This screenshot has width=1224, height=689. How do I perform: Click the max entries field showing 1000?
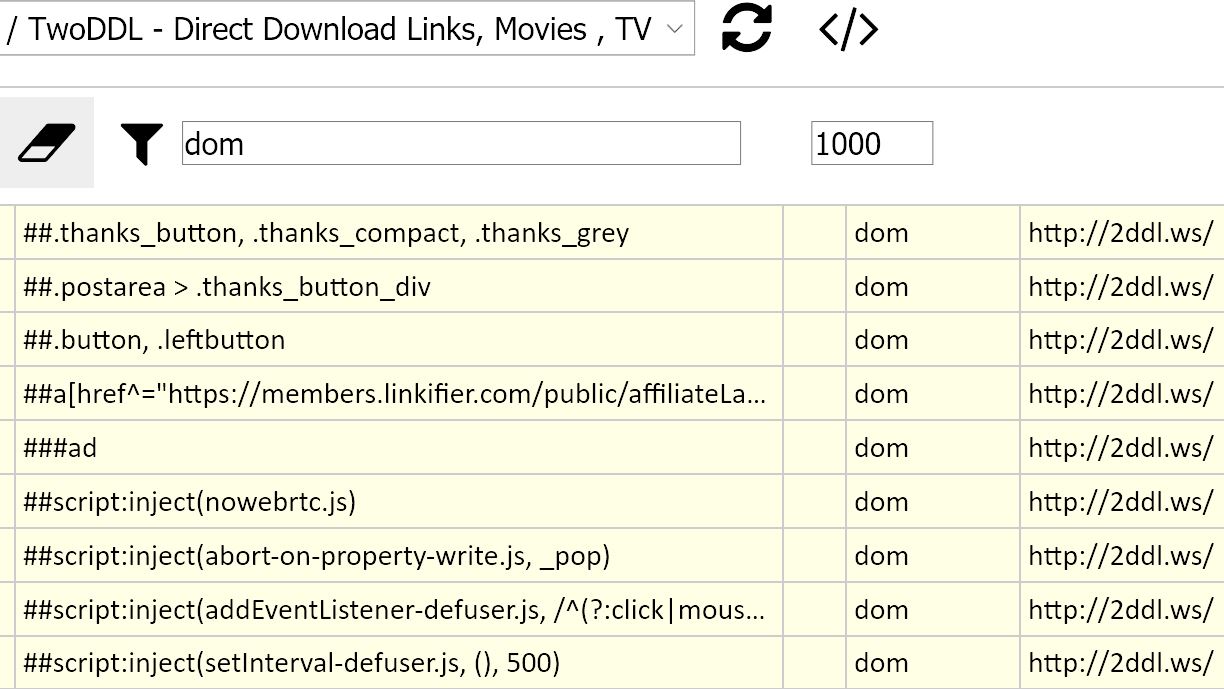(872, 143)
